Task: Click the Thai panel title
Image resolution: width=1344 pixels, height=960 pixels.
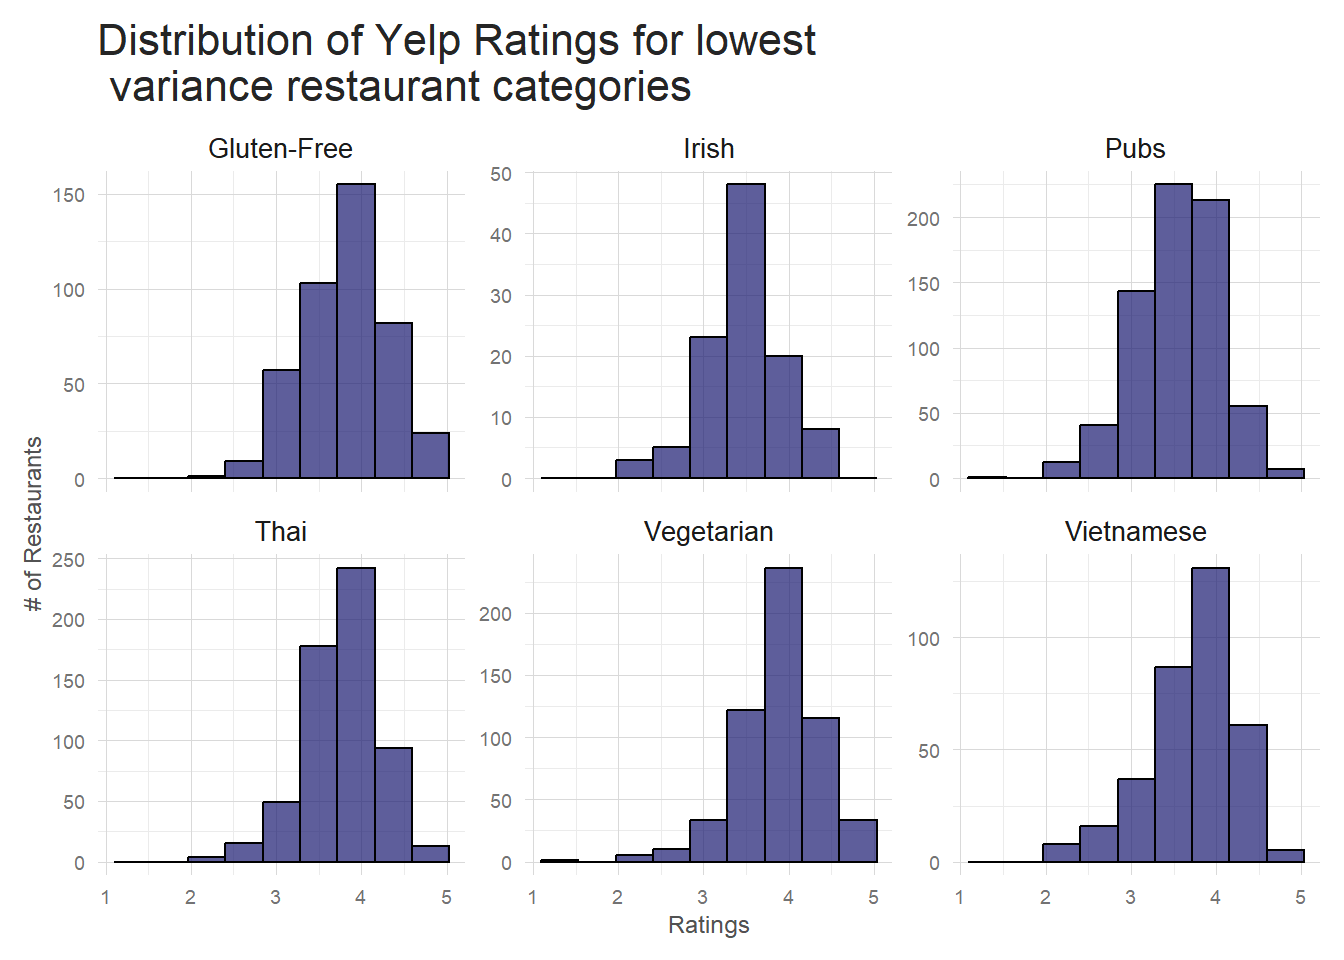Action: 280,532
